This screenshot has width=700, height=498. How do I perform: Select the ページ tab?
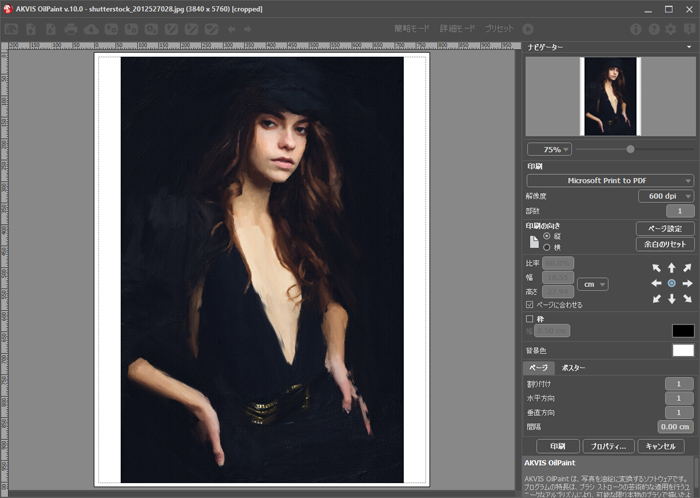pyautogui.click(x=538, y=368)
